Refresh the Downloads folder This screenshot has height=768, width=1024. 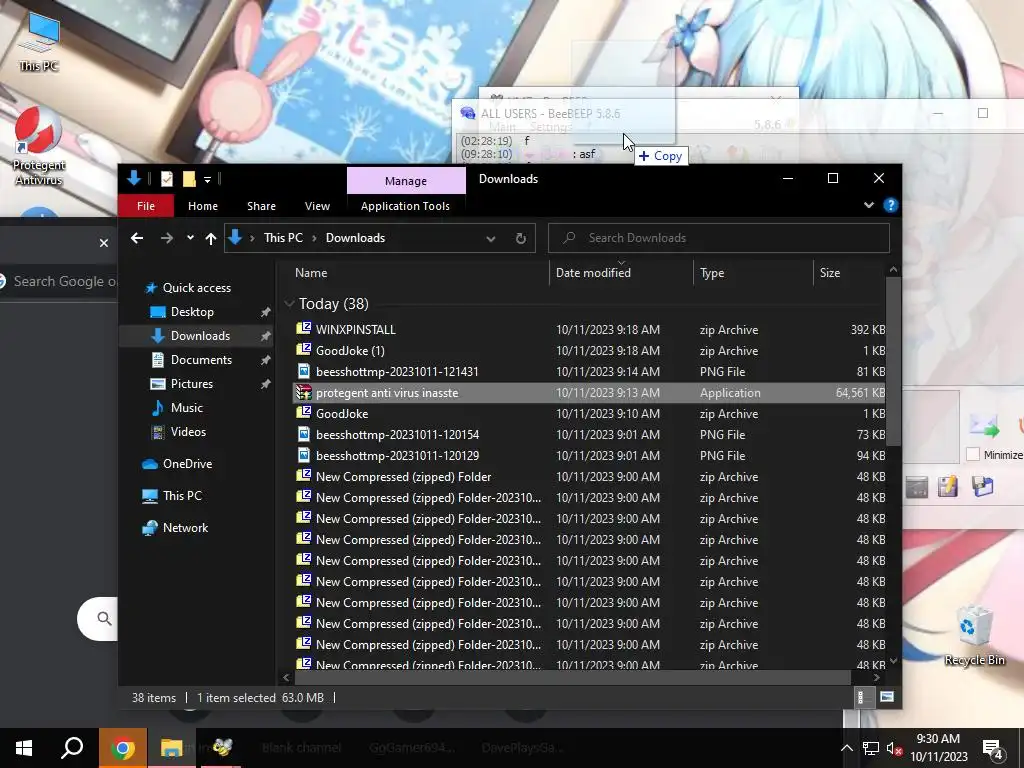tap(520, 238)
